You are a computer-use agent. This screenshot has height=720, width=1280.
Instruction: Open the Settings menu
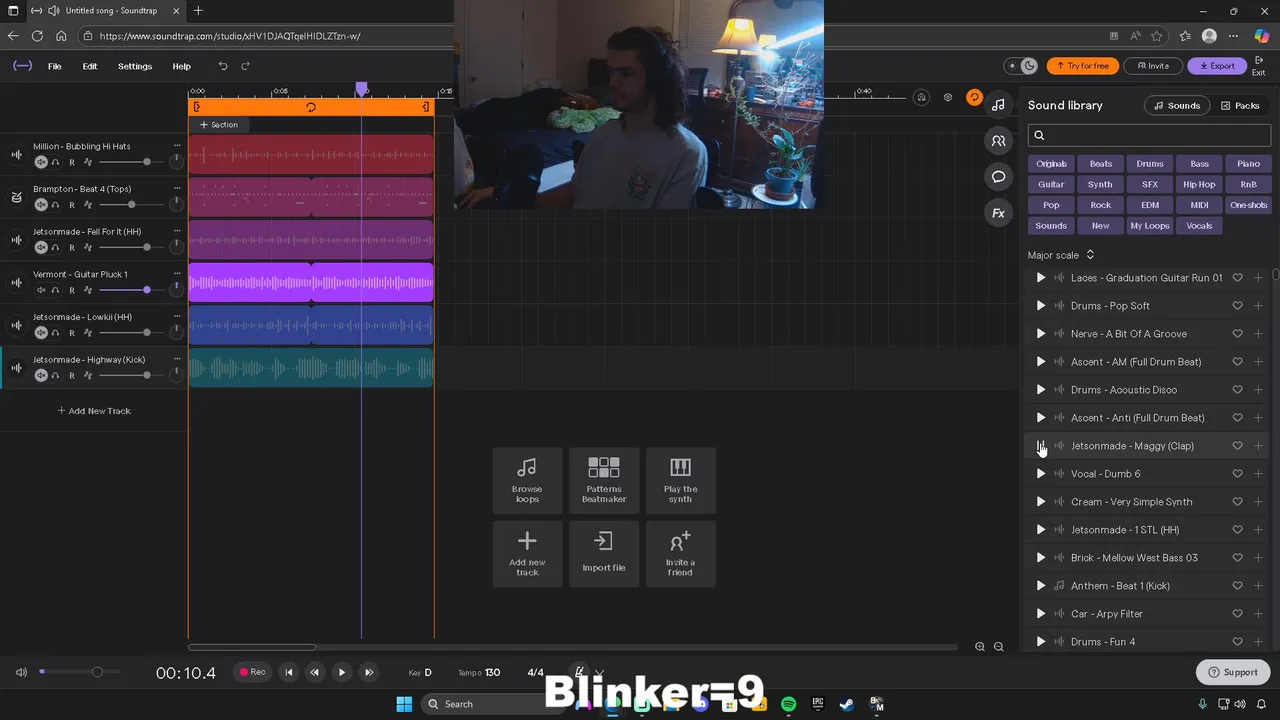click(135, 66)
